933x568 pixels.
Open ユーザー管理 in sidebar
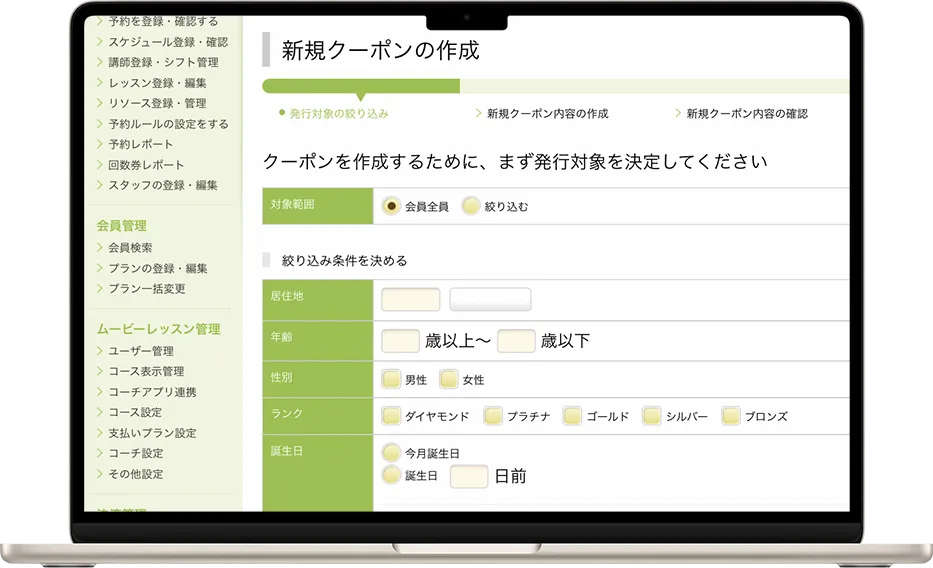[x=141, y=352]
